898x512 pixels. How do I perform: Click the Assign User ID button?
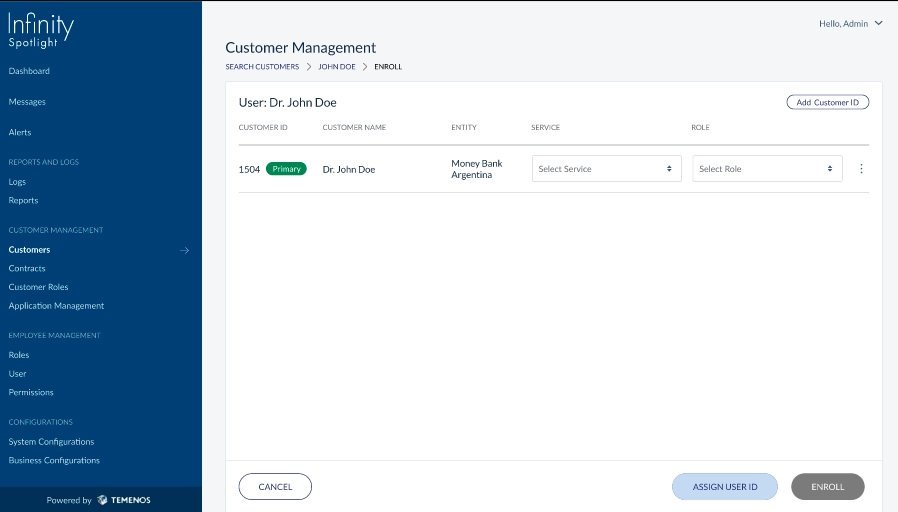point(725,487)
